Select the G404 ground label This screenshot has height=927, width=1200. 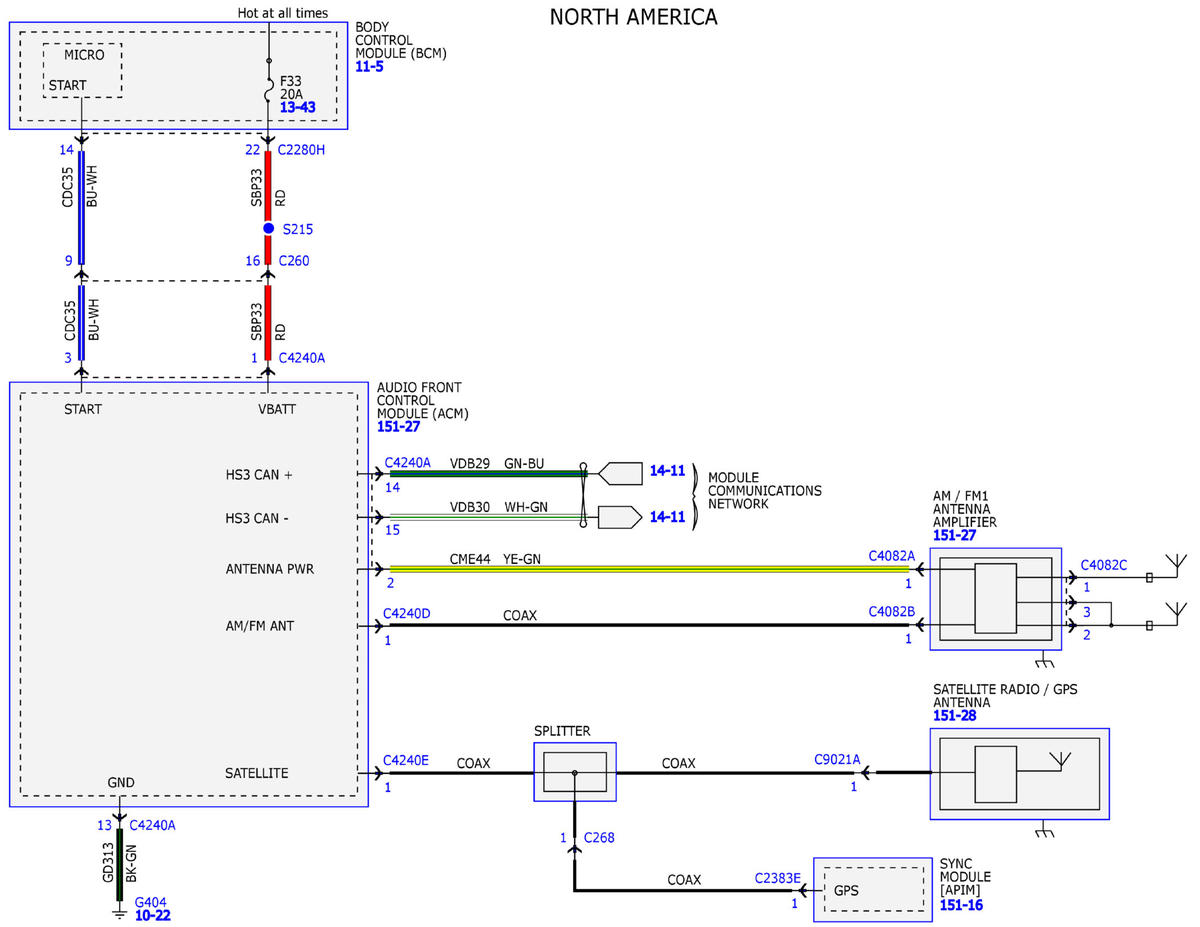tap(150, 901)
